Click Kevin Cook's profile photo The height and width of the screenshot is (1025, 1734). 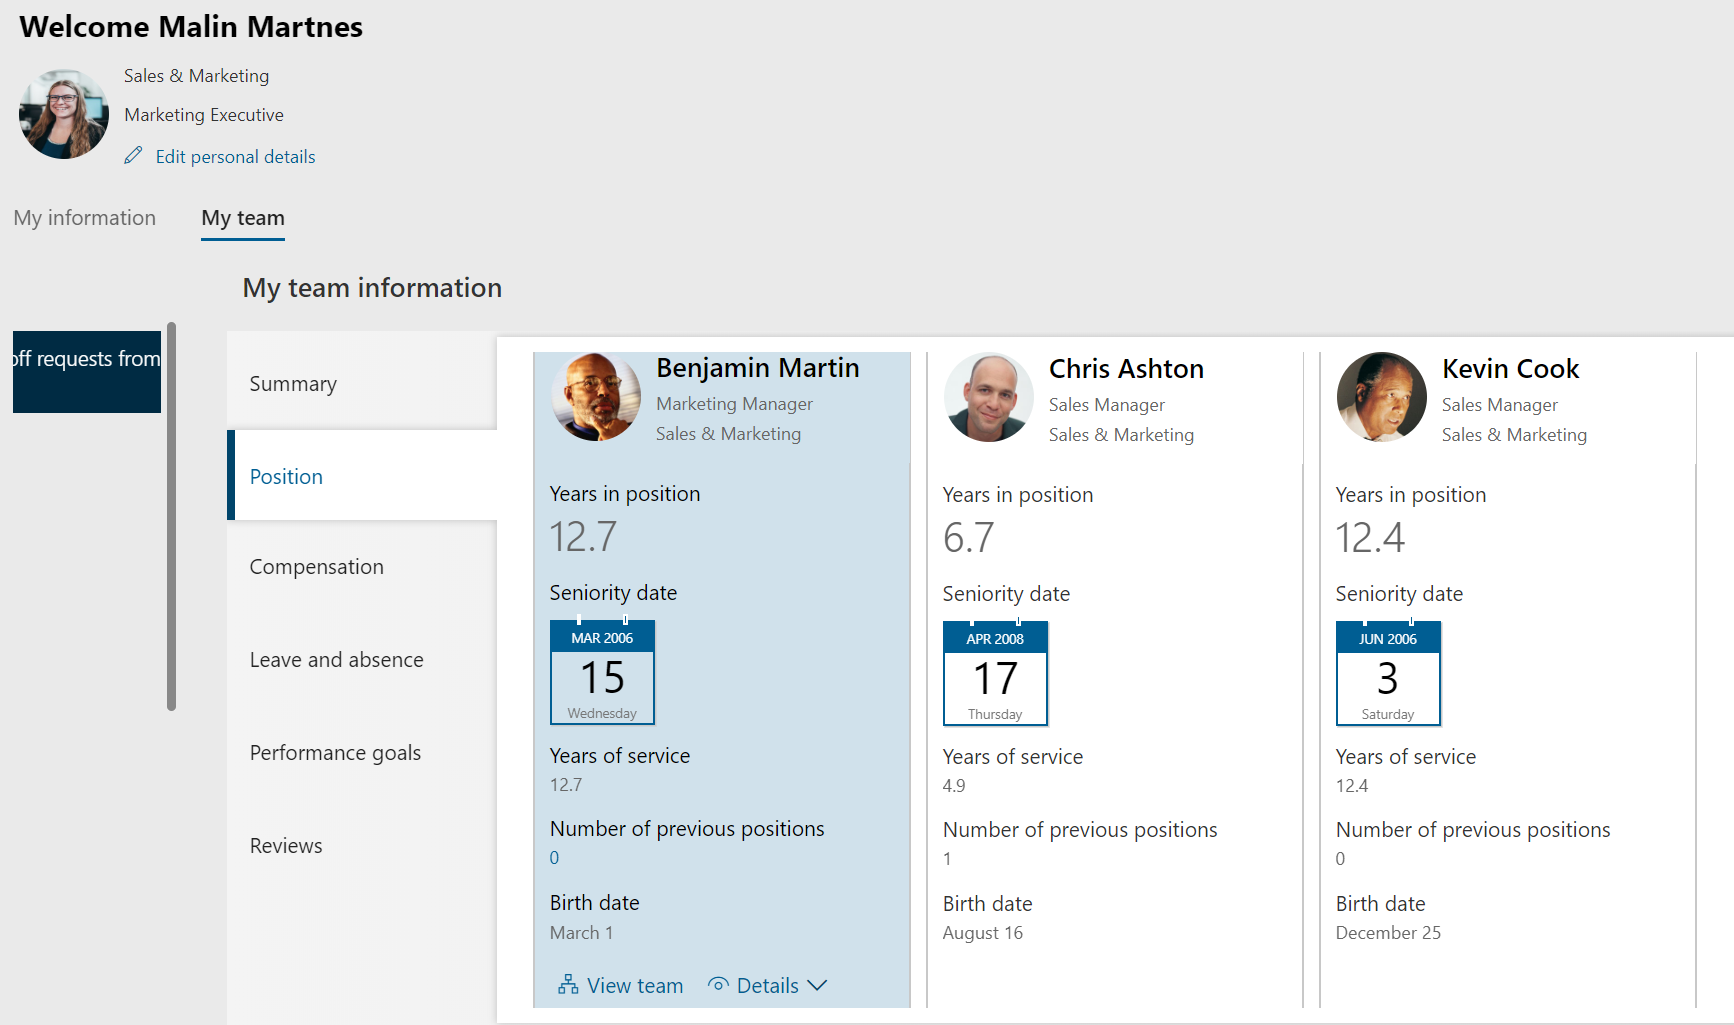1382,398
